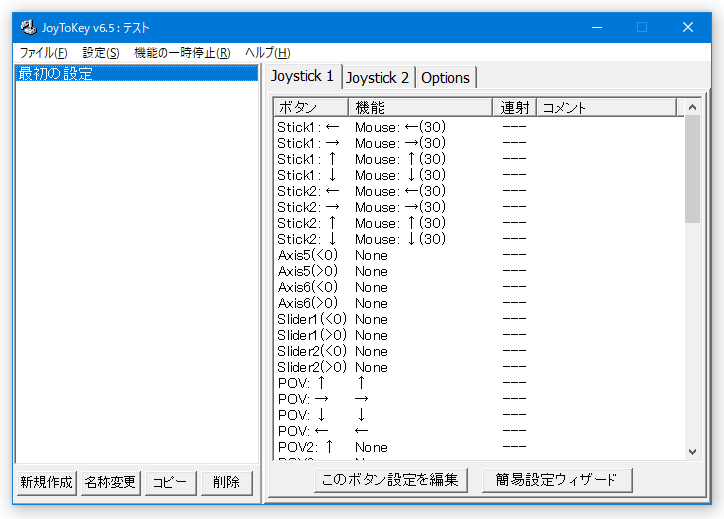Select the Axis6(<0) row

(479, 287)
